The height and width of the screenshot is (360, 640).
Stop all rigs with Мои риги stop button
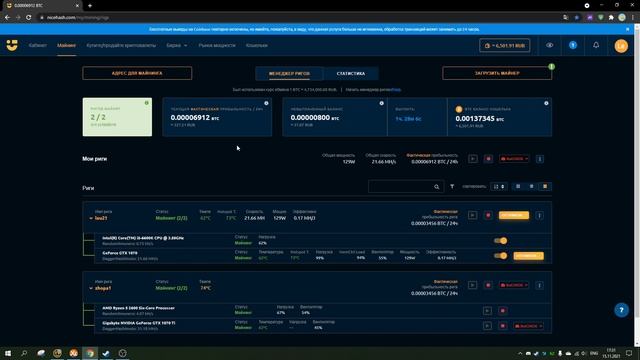point(488,158)
